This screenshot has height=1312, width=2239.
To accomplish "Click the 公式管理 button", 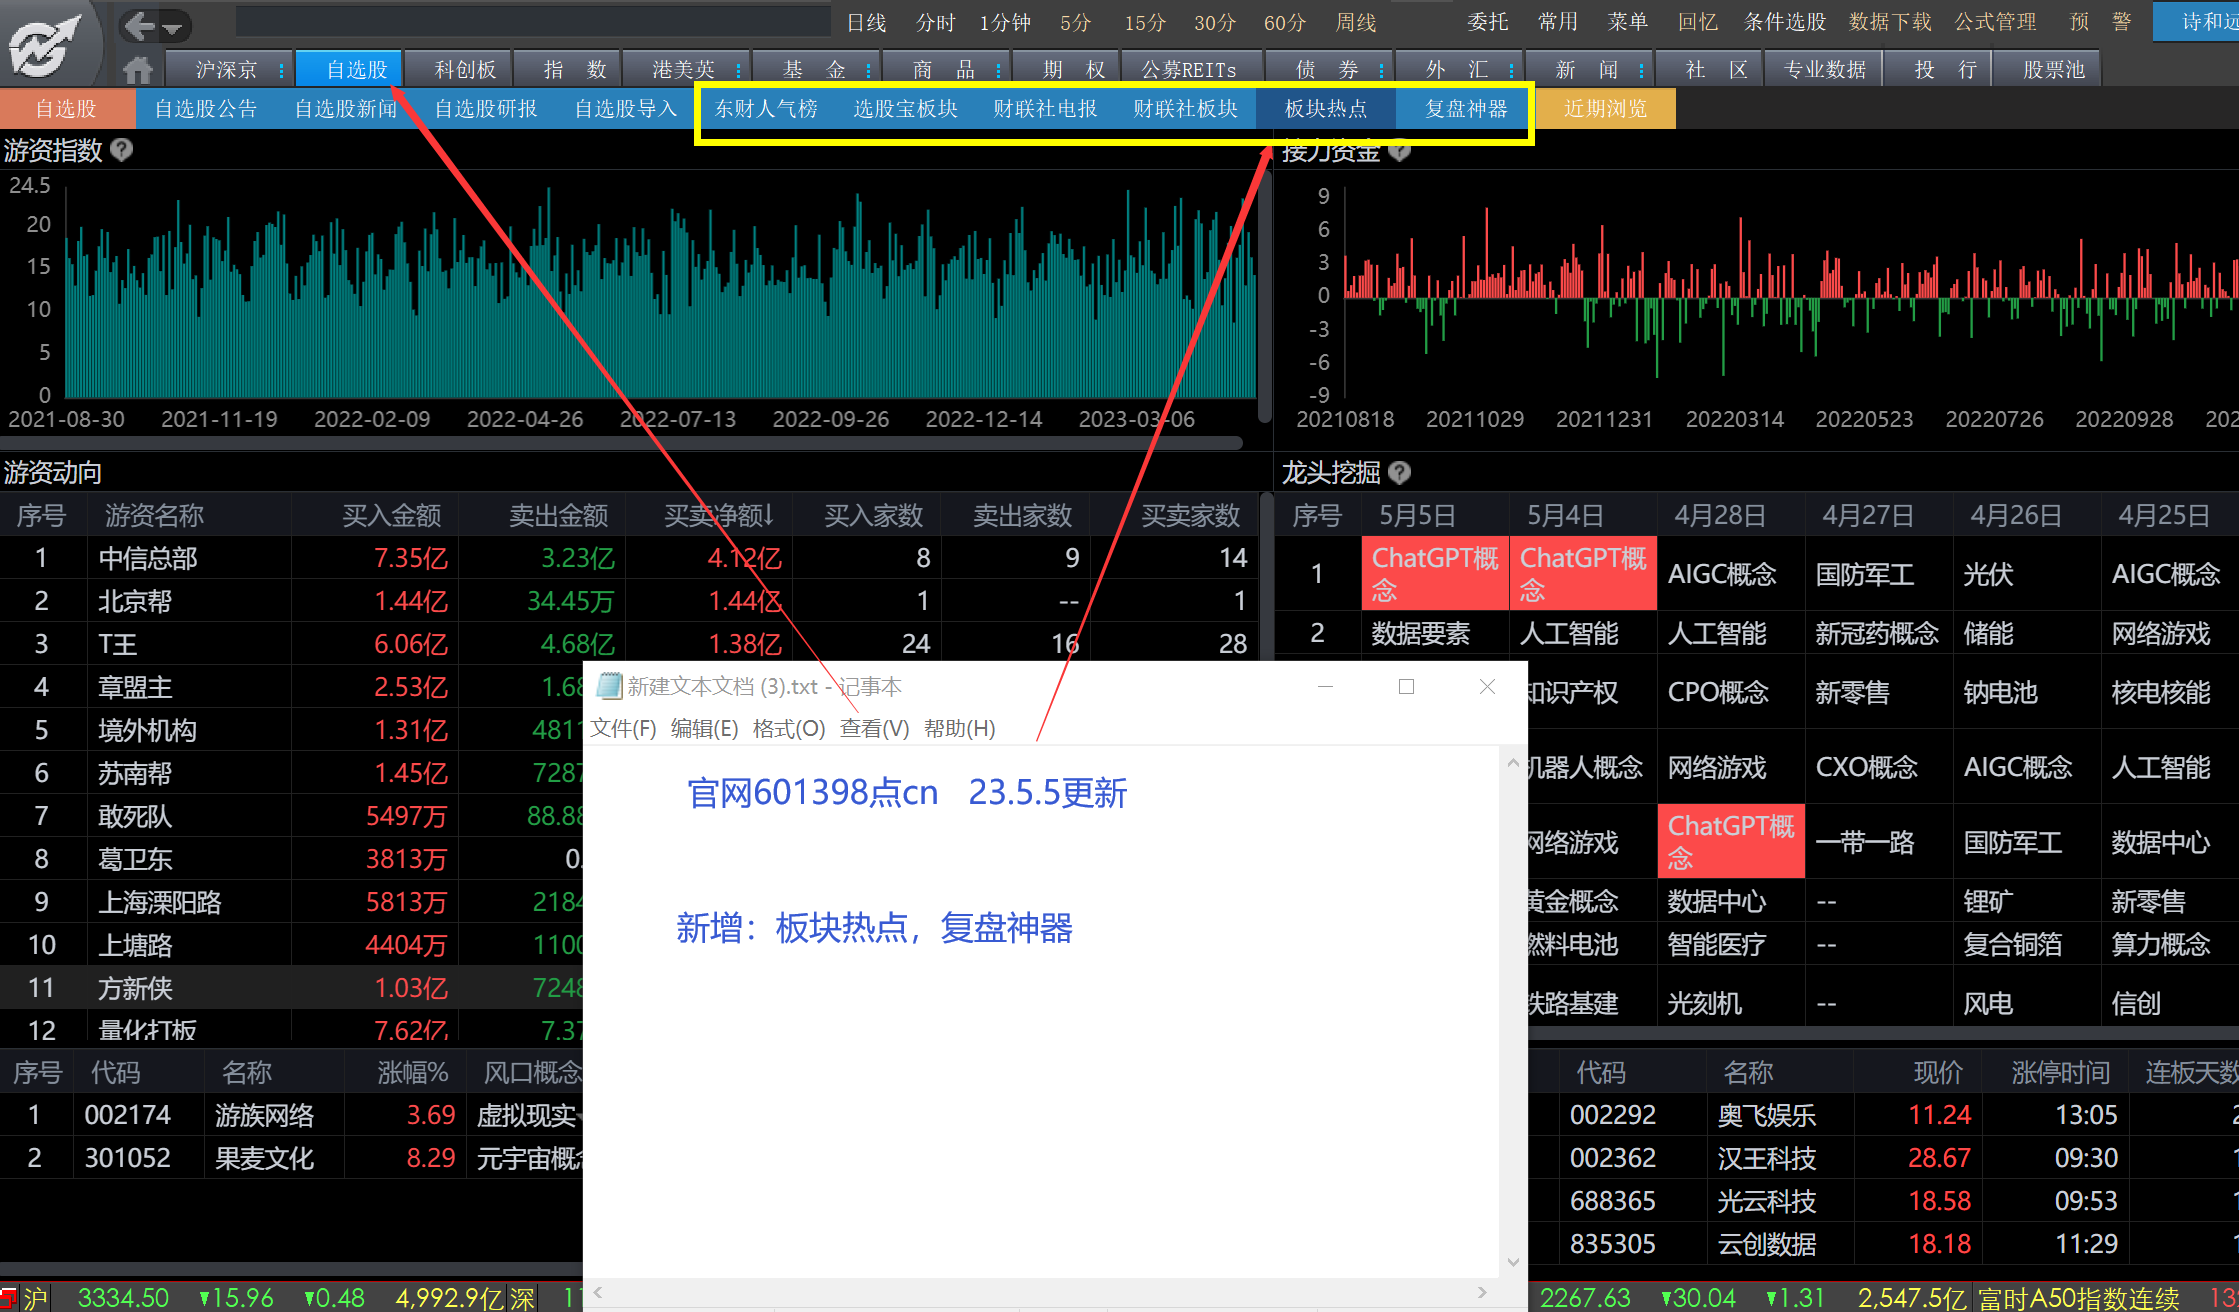I will [x=1995, y=22].
